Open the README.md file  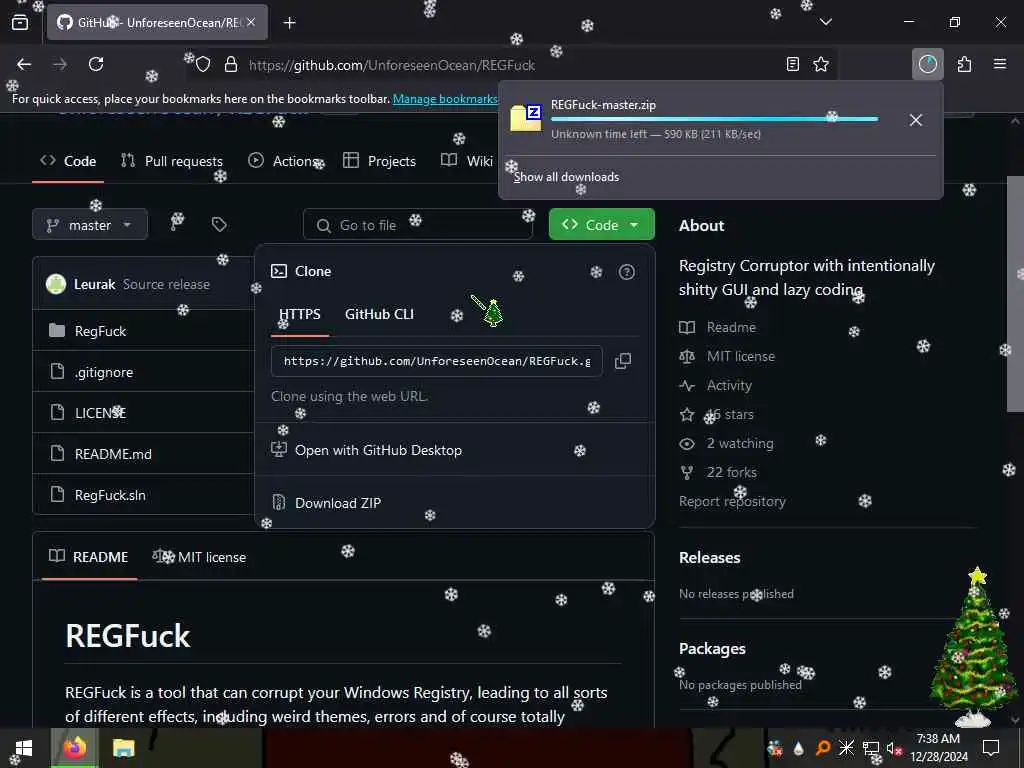point(113,454)
